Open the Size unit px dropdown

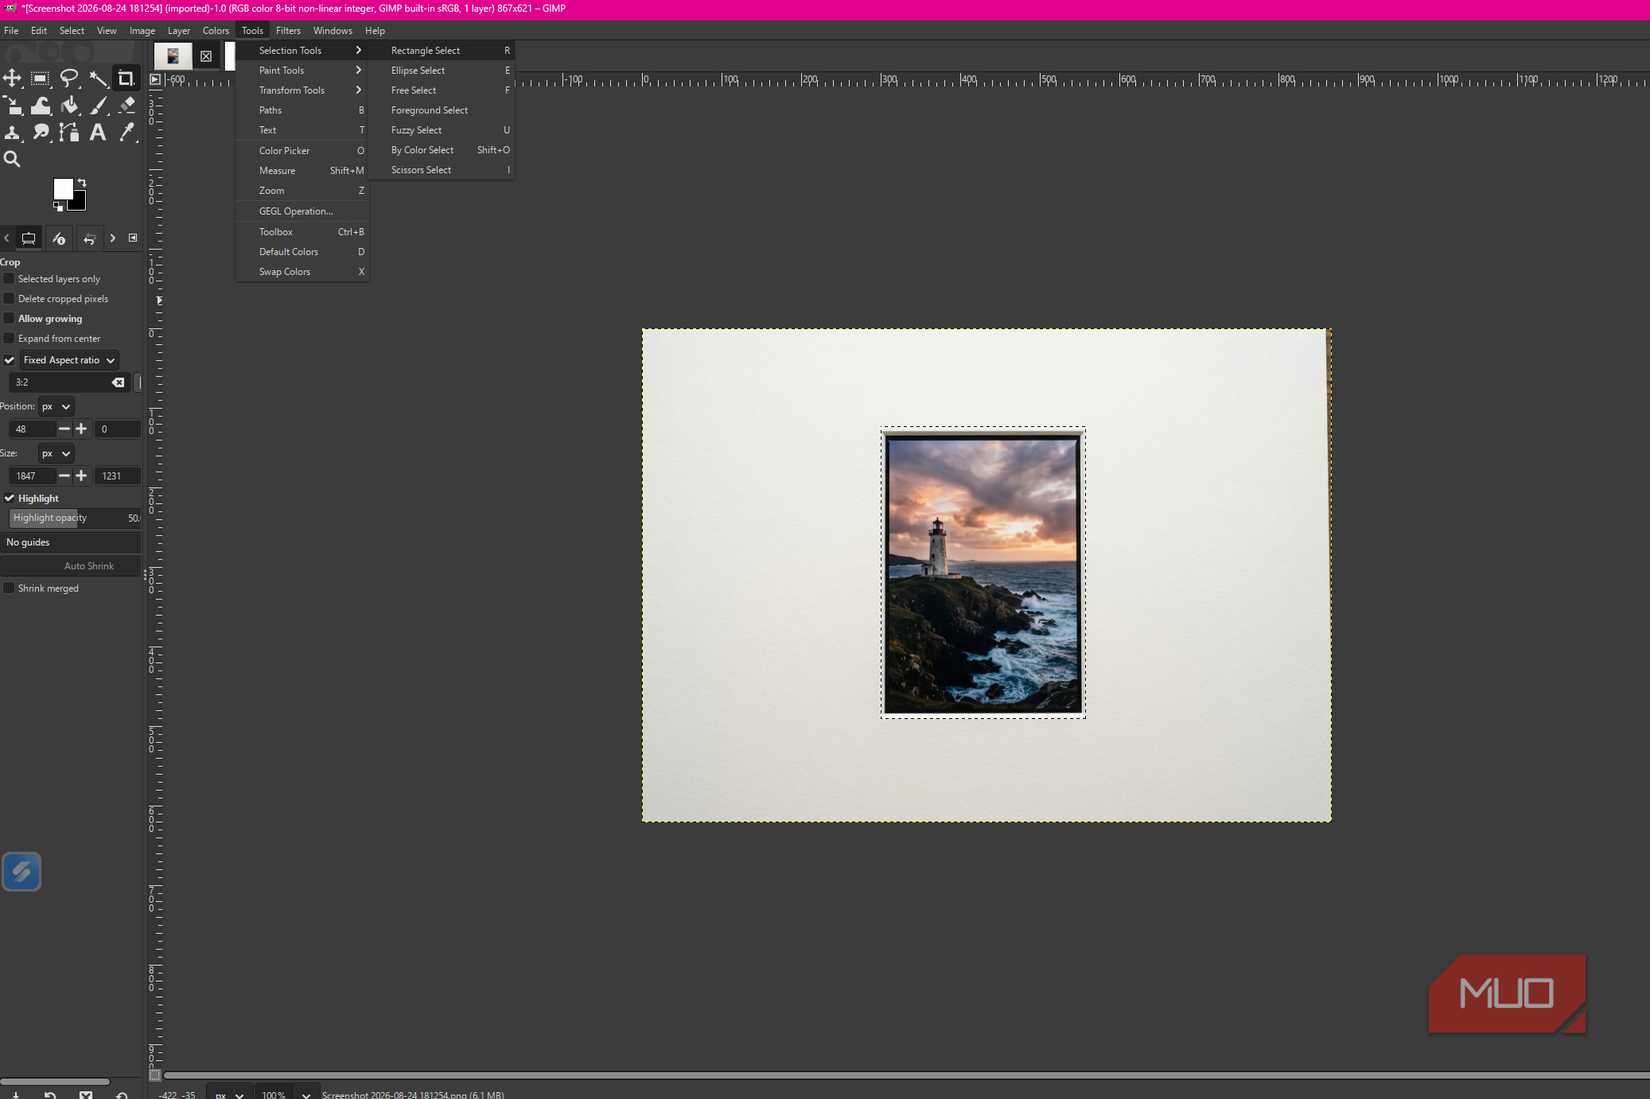55,453
